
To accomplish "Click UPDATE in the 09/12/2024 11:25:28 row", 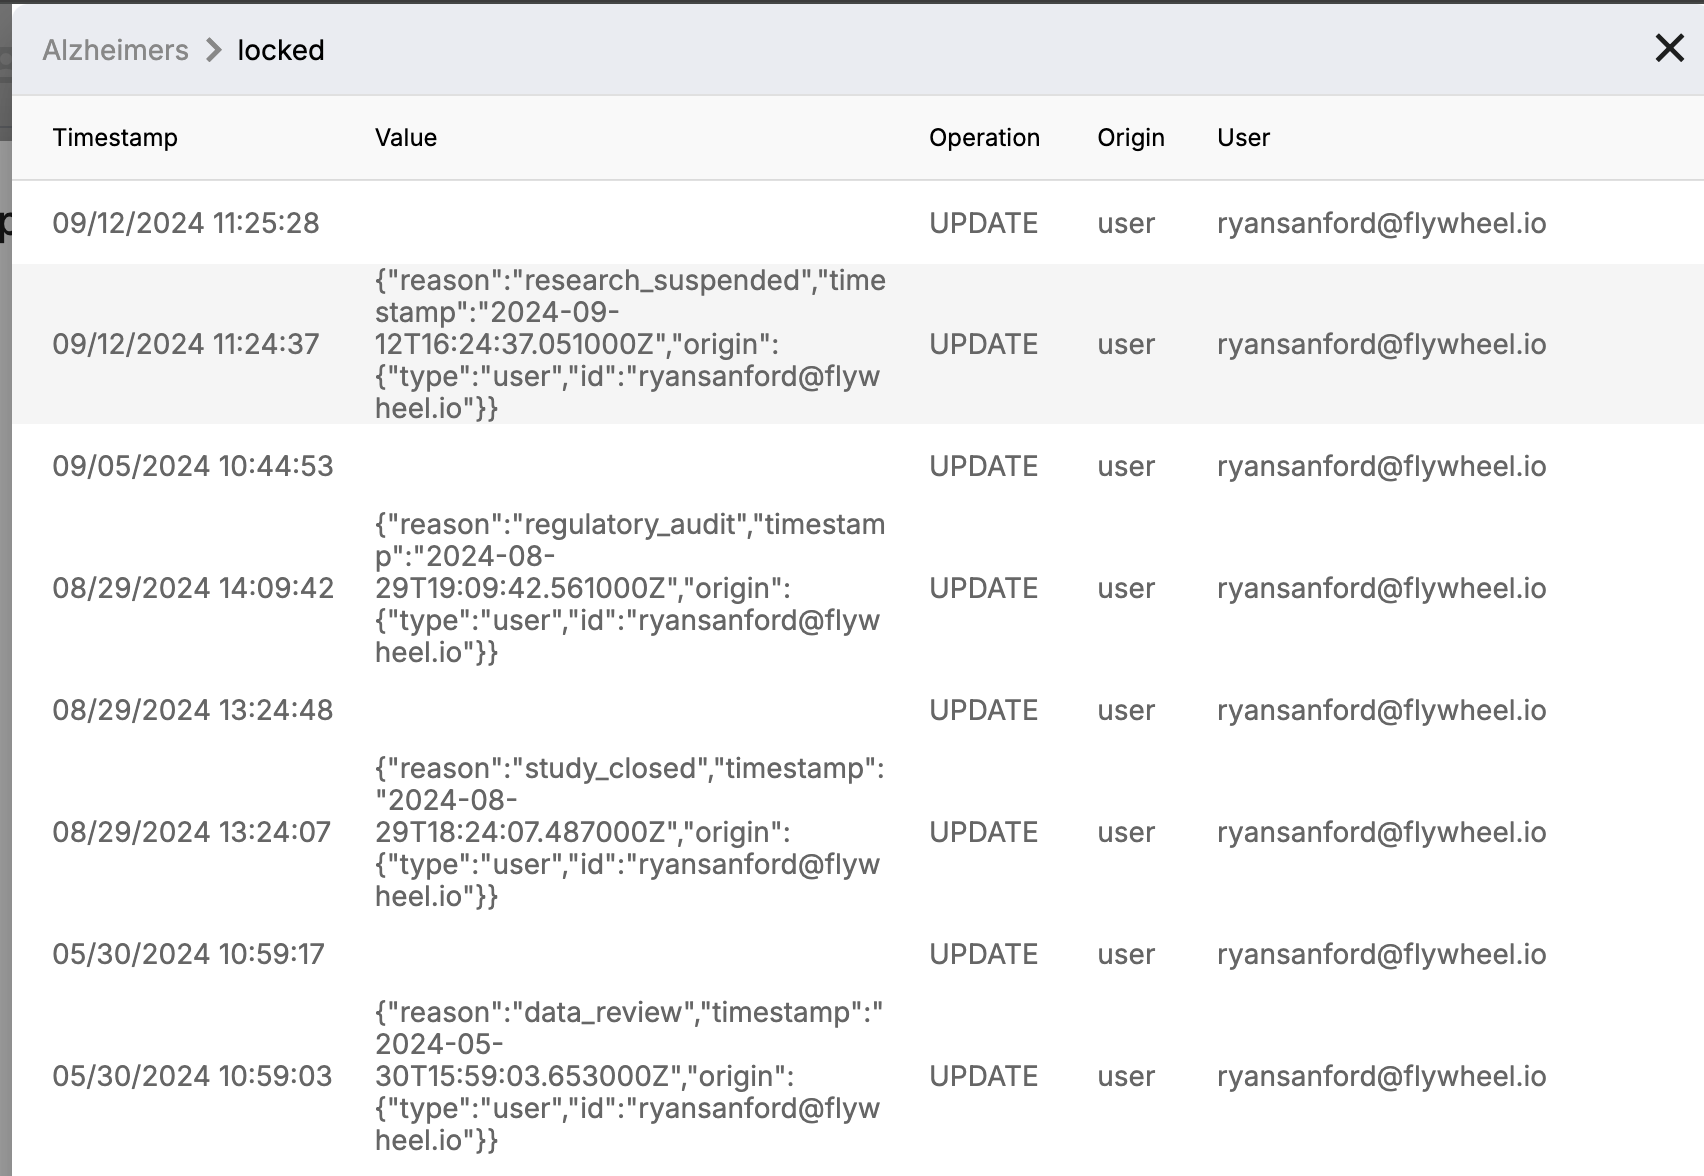I will [984, 223].
